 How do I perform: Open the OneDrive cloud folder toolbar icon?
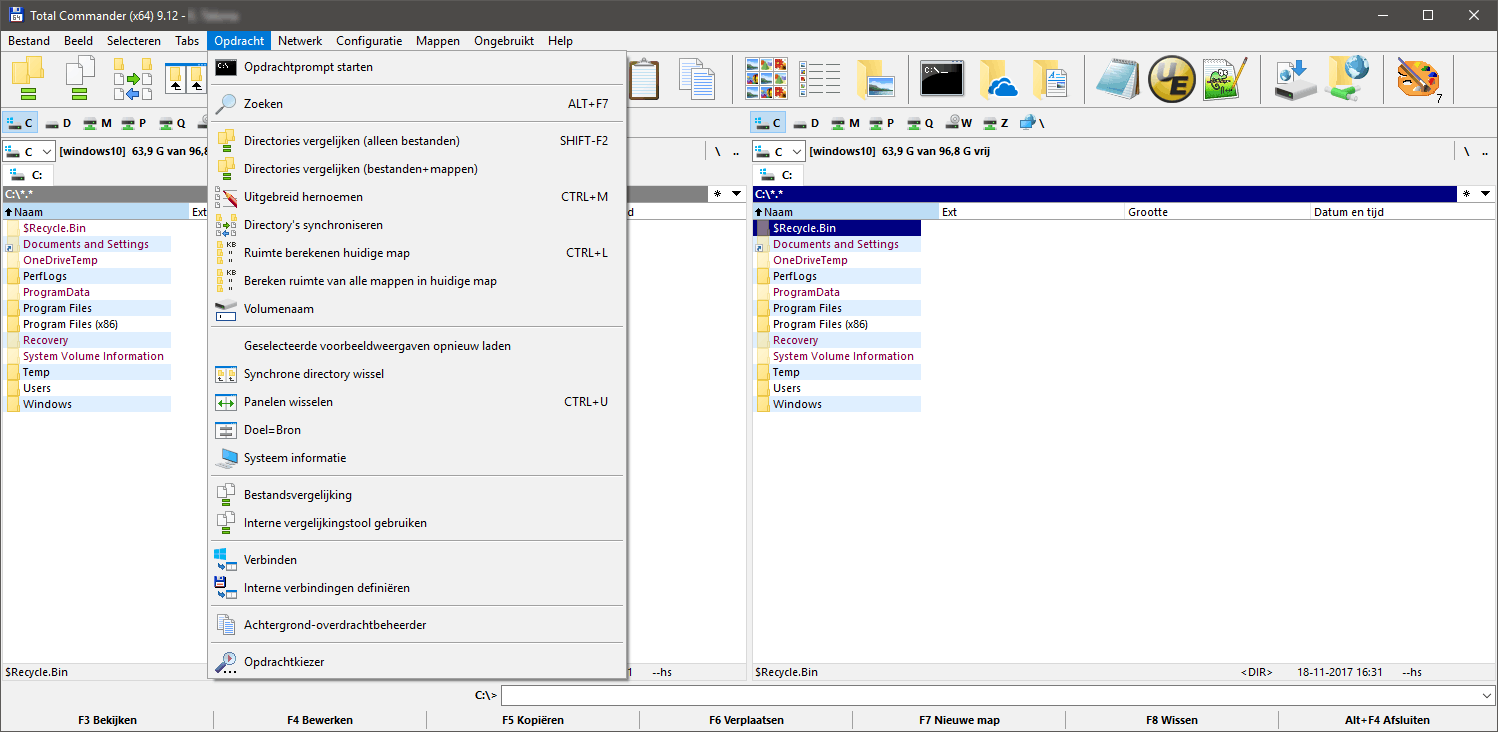point(998,78)
